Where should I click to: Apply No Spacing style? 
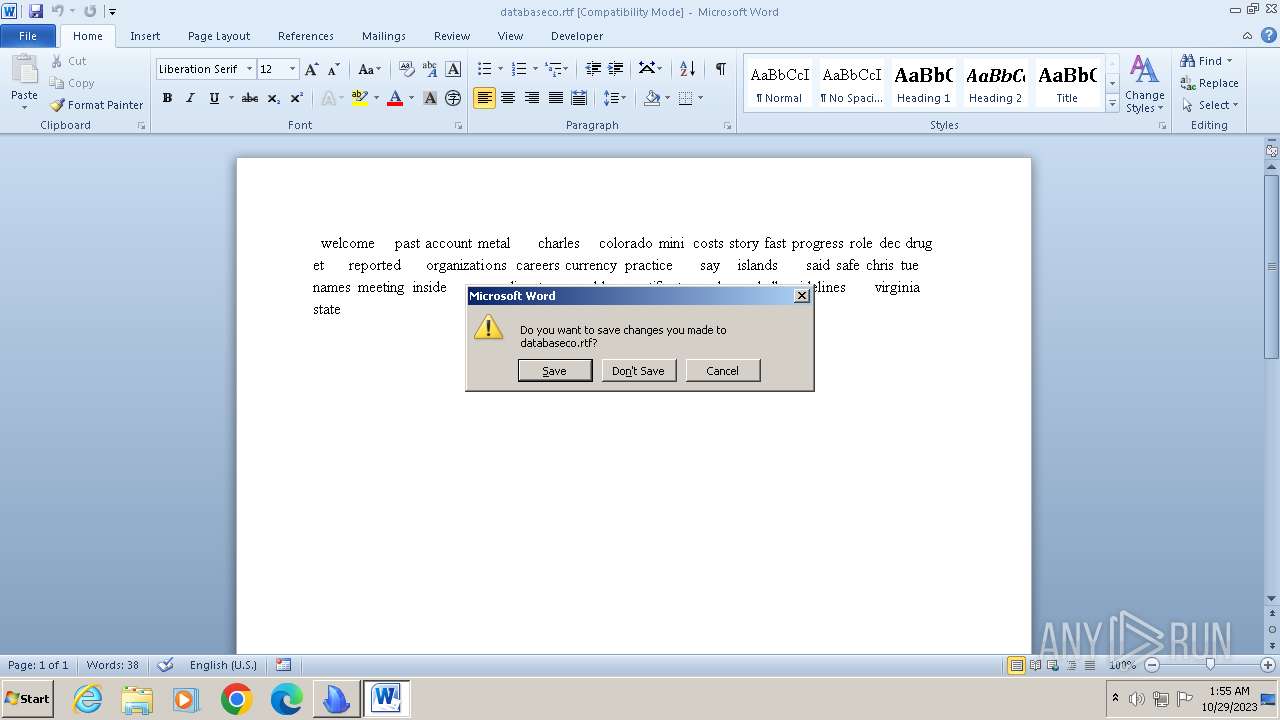coord(852,83)
